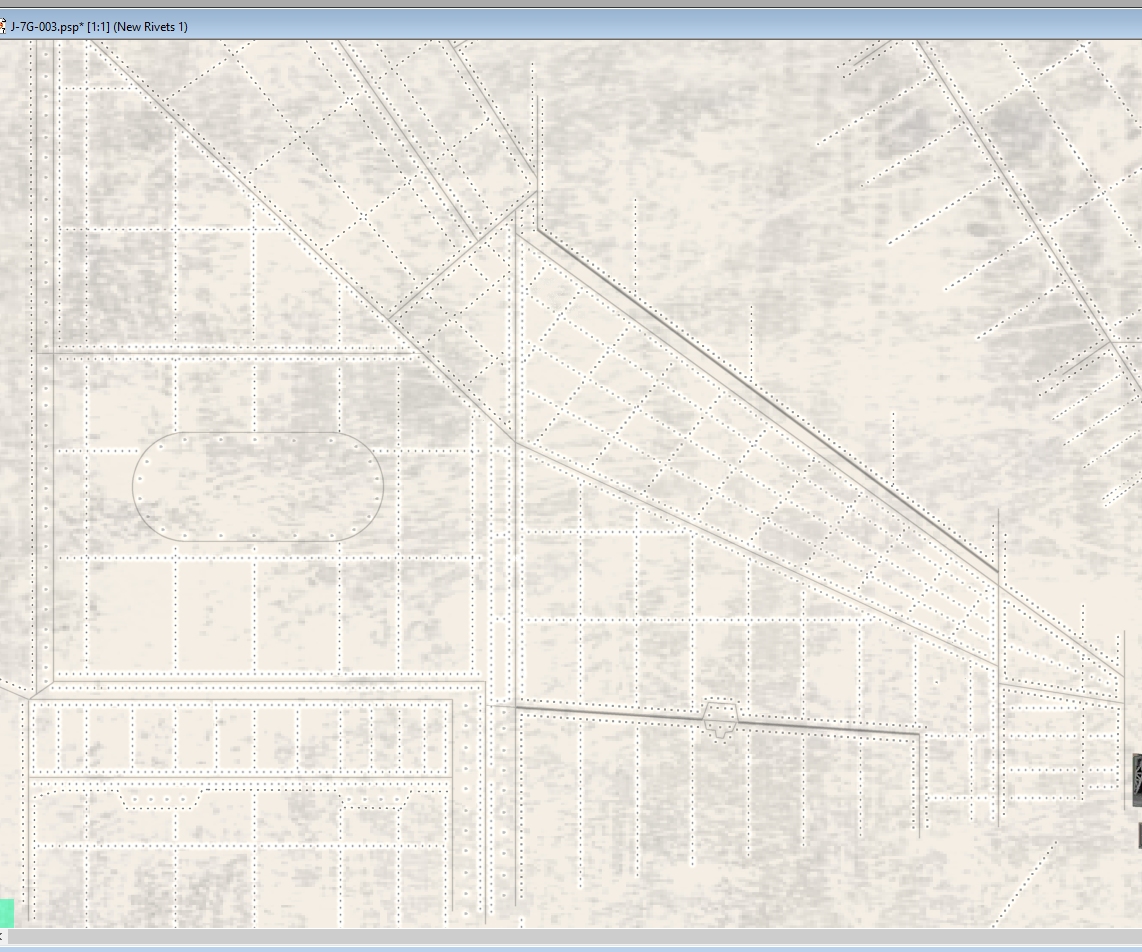The image size is (1142, 952).
Task: Click the light blue bar beneath the scrollbar
Action: pyautogui.click(x=571, y=948)
